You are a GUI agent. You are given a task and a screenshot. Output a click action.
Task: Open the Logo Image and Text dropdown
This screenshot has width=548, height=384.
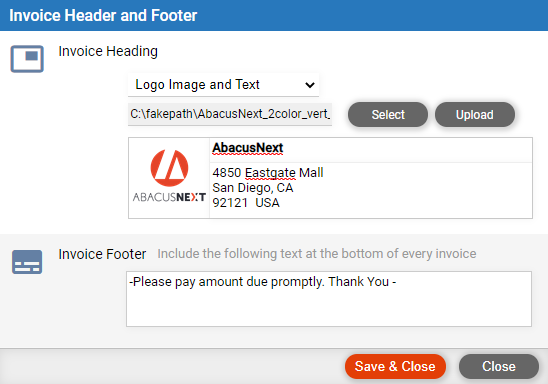pos(223,85)
